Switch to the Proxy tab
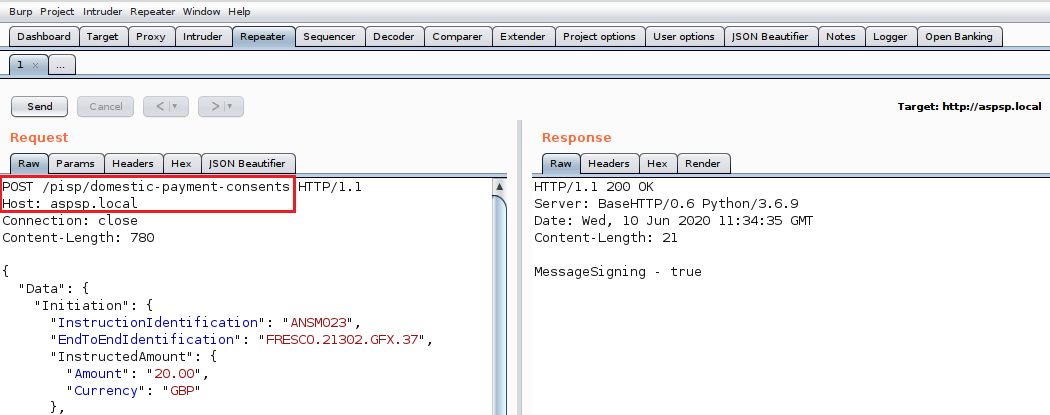This screenshot has width=1050, height=415. (151, 37)
